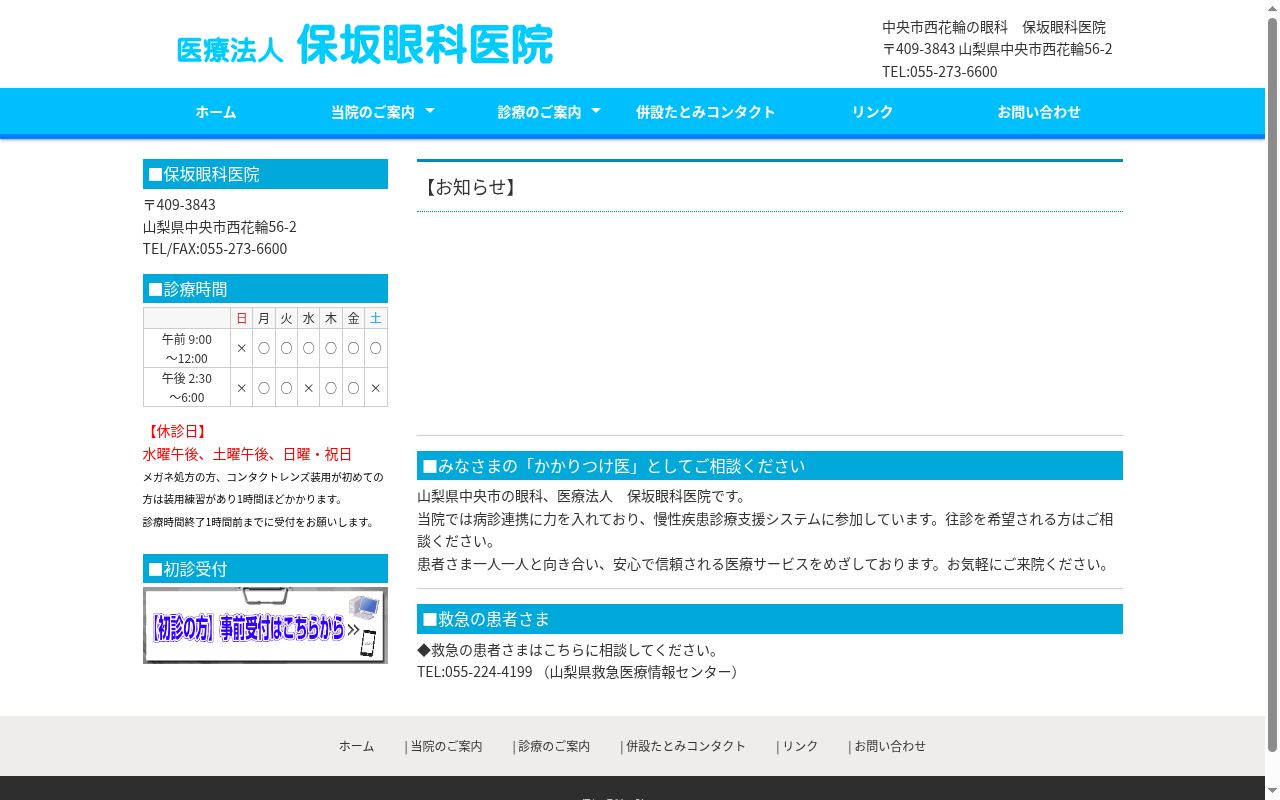Click the footer お問い合わせ link
This screenshot has width=1280, height=800.
pyautogui.click(x=890, y=746)
